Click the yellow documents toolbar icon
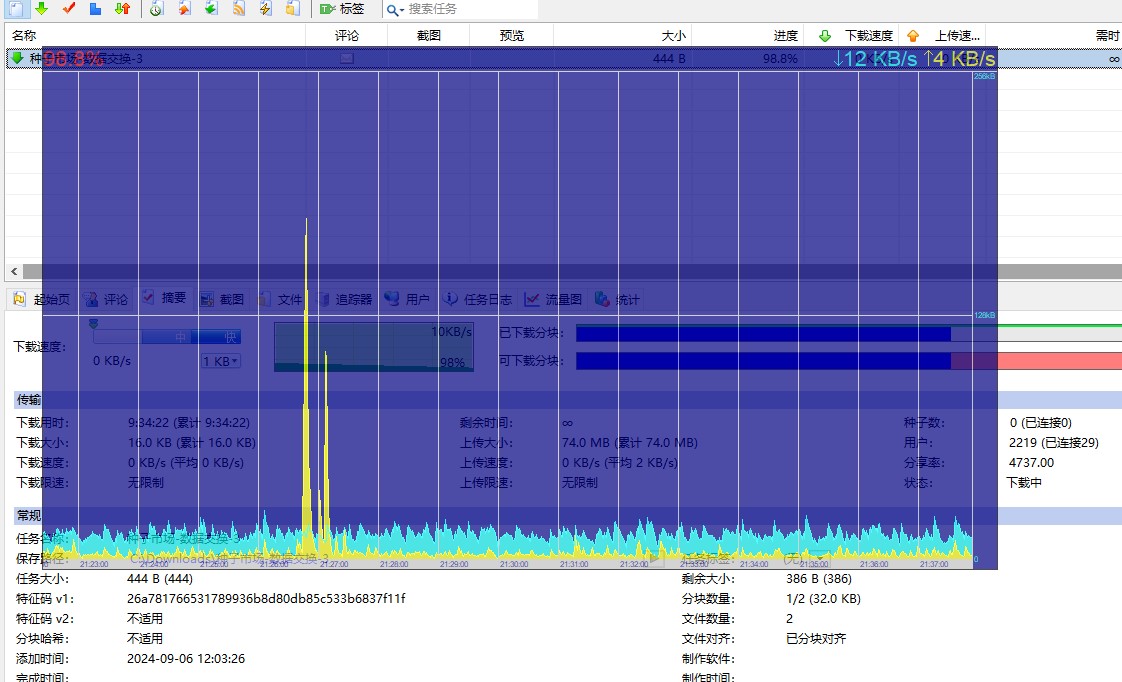This screenshot has height=682, width=1122. [293, 9]
